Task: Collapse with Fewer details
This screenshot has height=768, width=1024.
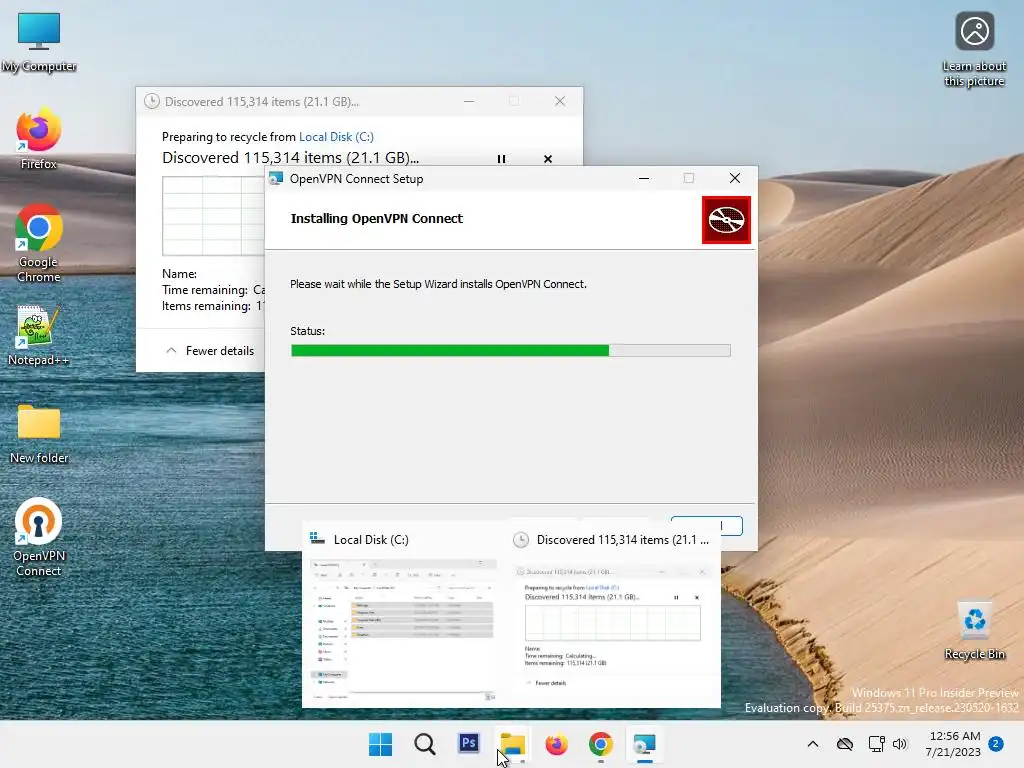Action: point(210,351)
